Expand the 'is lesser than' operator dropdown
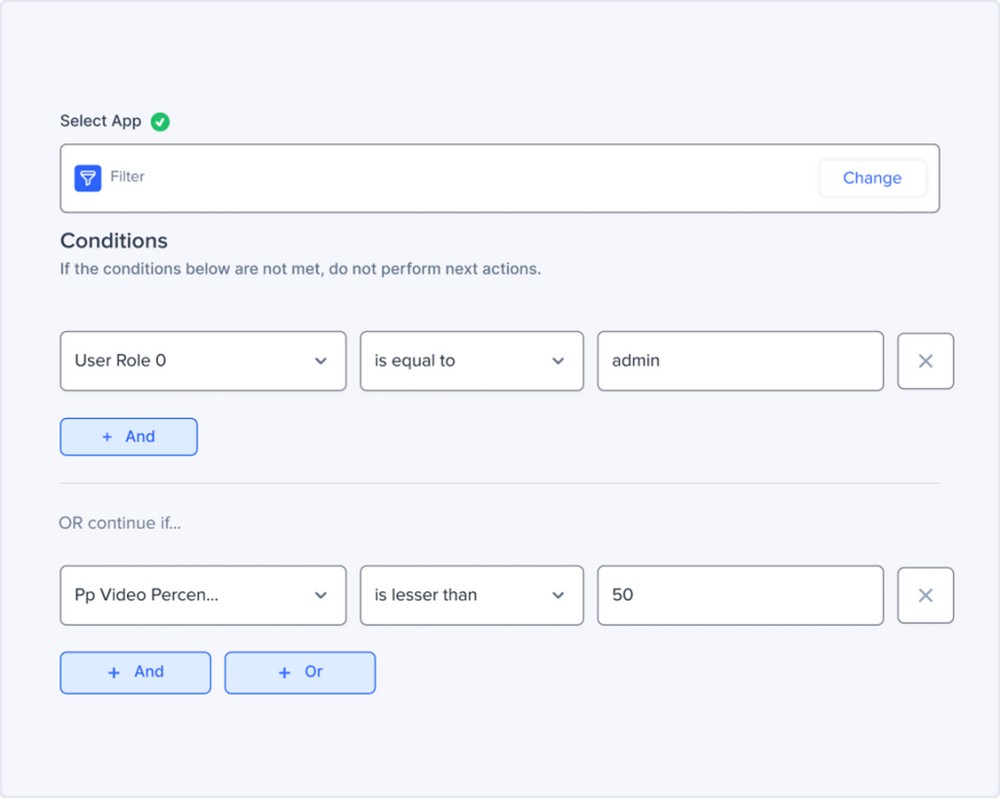 [x=470, y=595]
